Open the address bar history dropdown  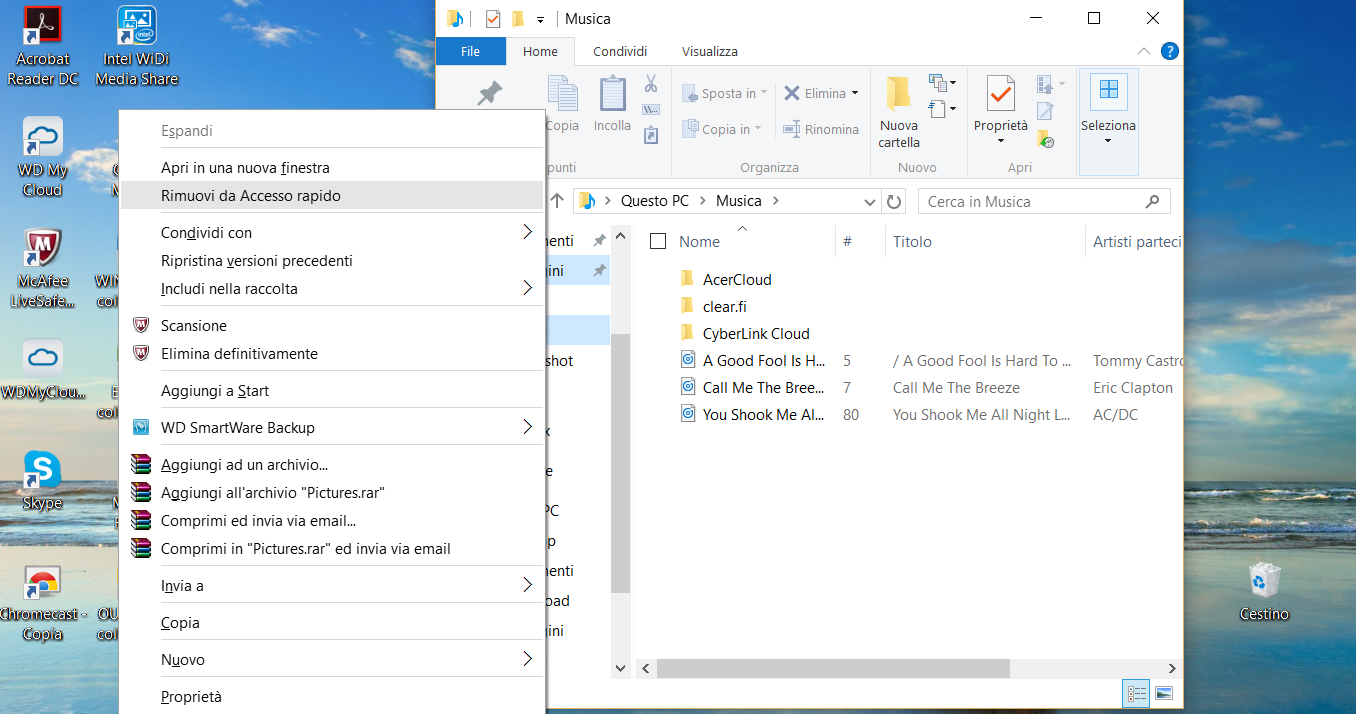pyautogui.click(x=870, y=201)
